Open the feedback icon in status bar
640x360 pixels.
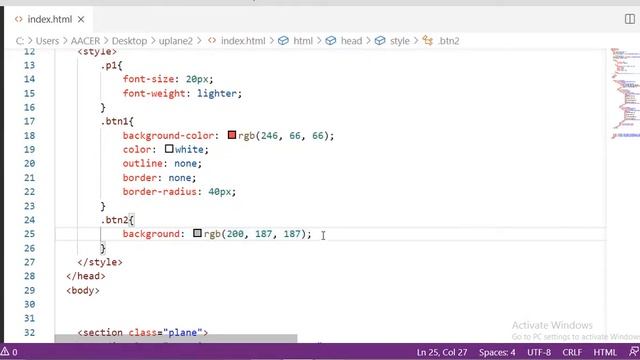click(633, 352)
